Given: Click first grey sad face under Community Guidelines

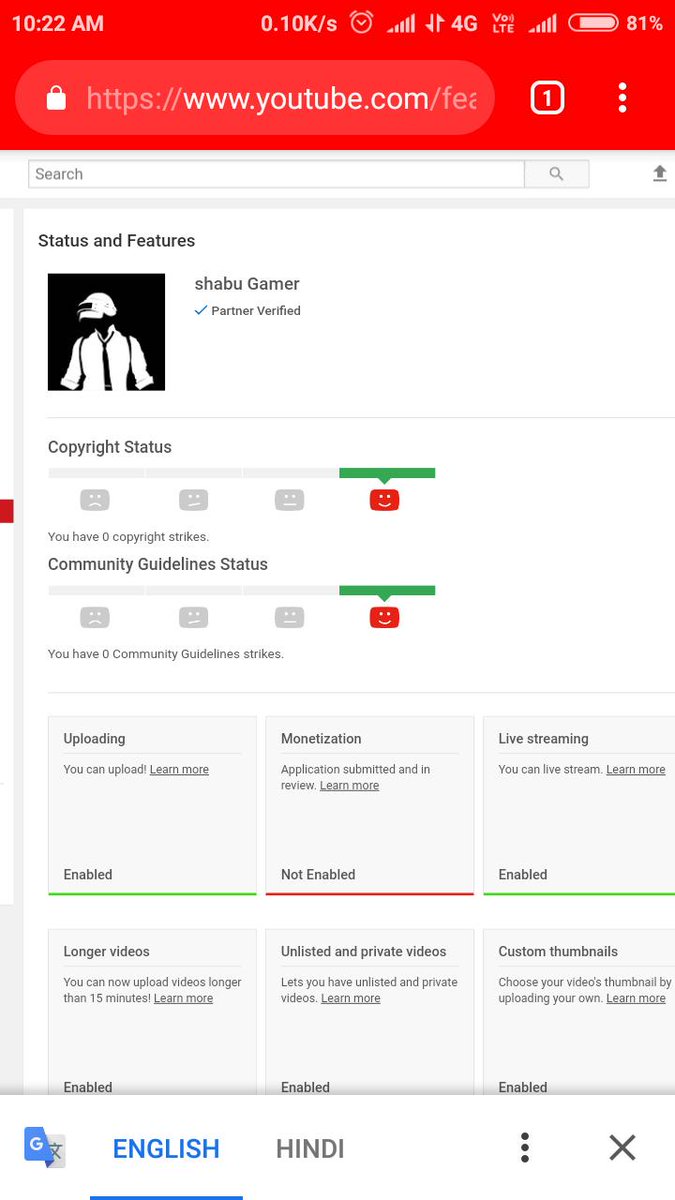Looking at the screenshot, I should pyautogui.click(x=95, y=617).
